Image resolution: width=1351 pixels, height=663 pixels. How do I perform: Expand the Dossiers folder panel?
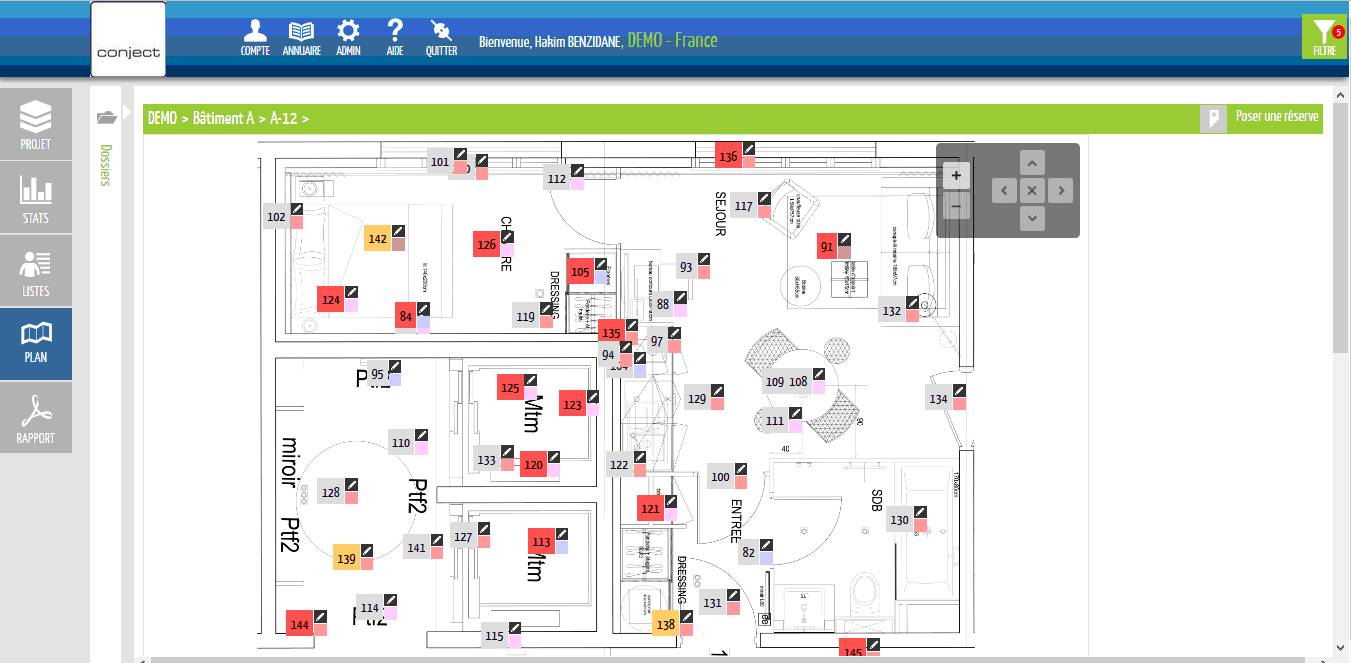(x=107, y=117)
